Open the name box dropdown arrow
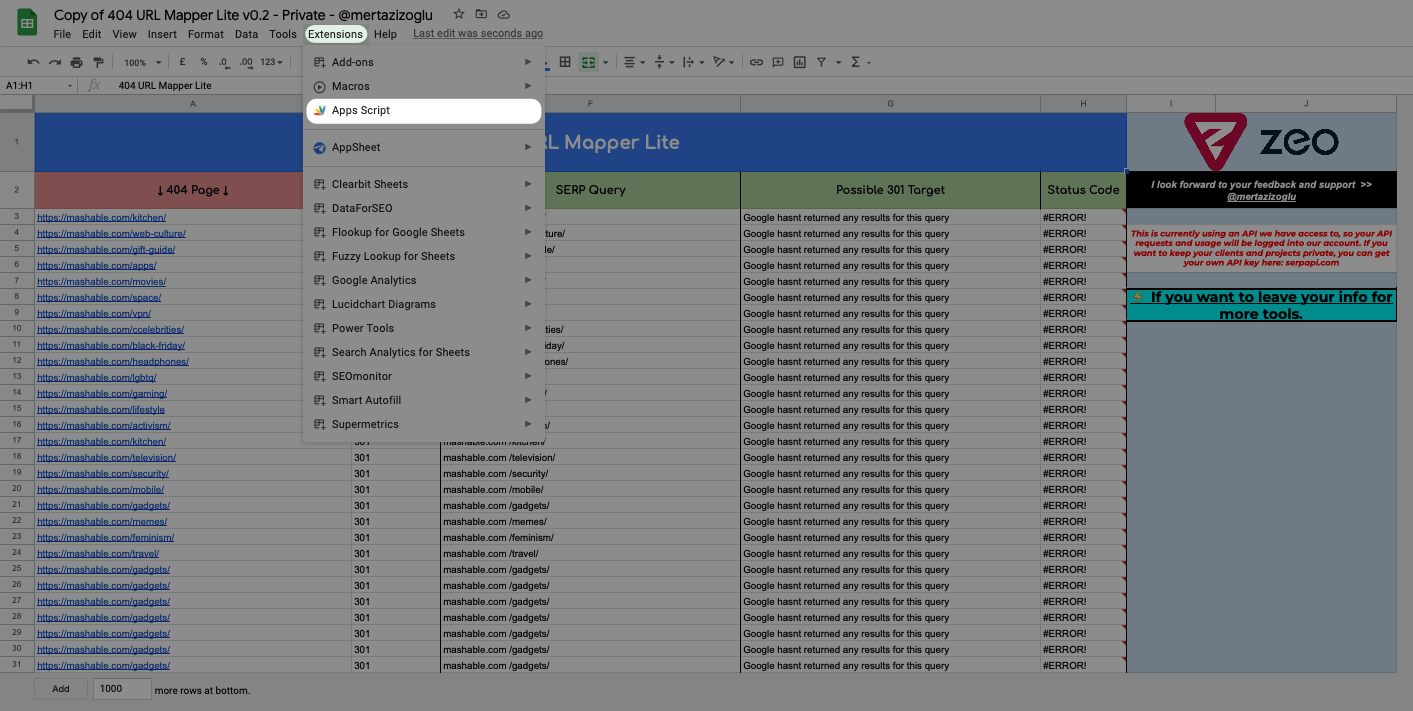Image resolution: width=1413 pixels, height=711 pixels. click(70, 86)
